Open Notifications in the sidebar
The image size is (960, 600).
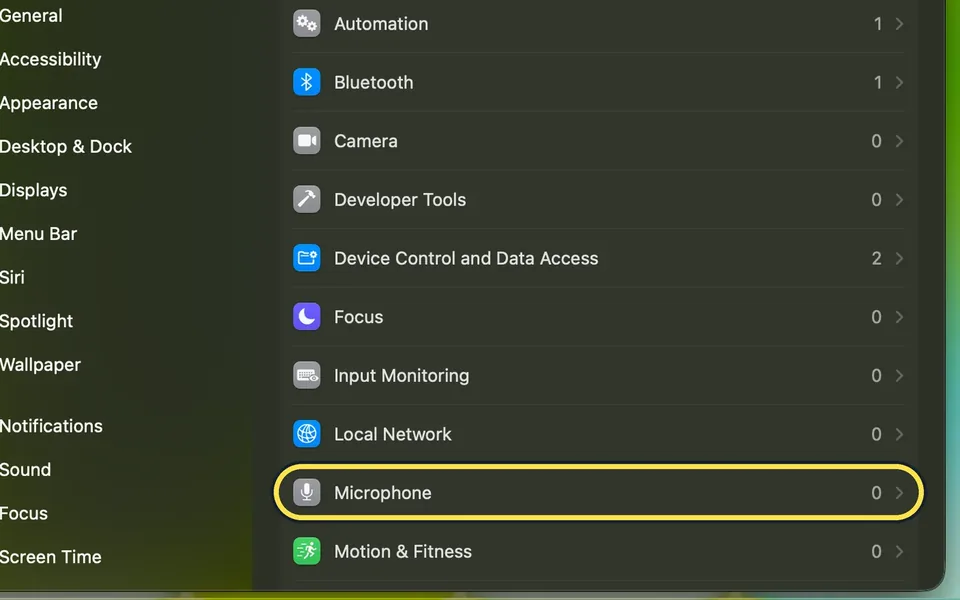coord(51,426)
